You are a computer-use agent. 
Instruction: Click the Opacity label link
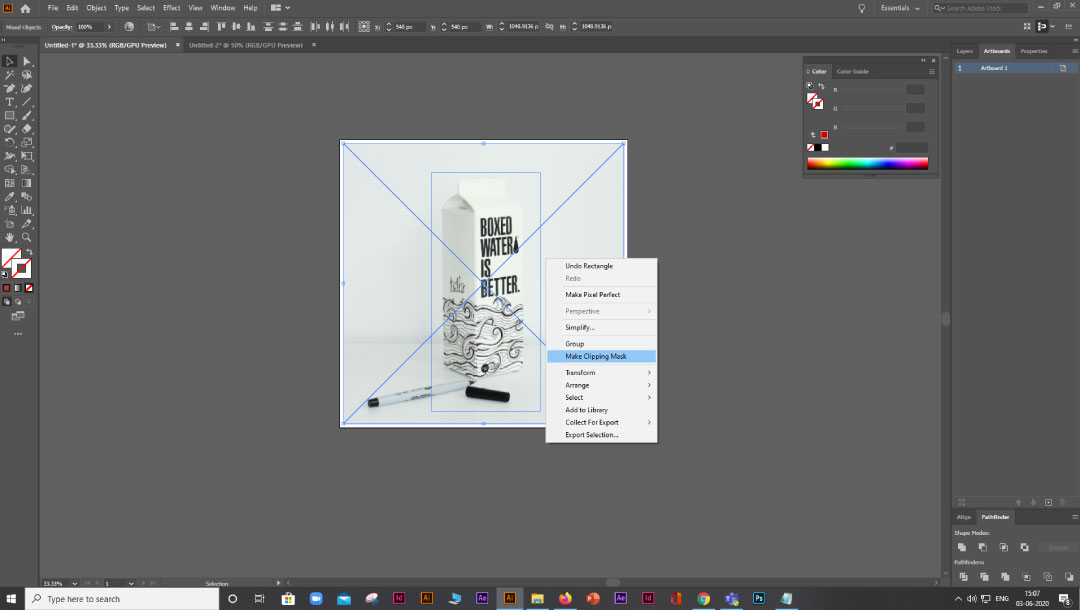(62, 27)
